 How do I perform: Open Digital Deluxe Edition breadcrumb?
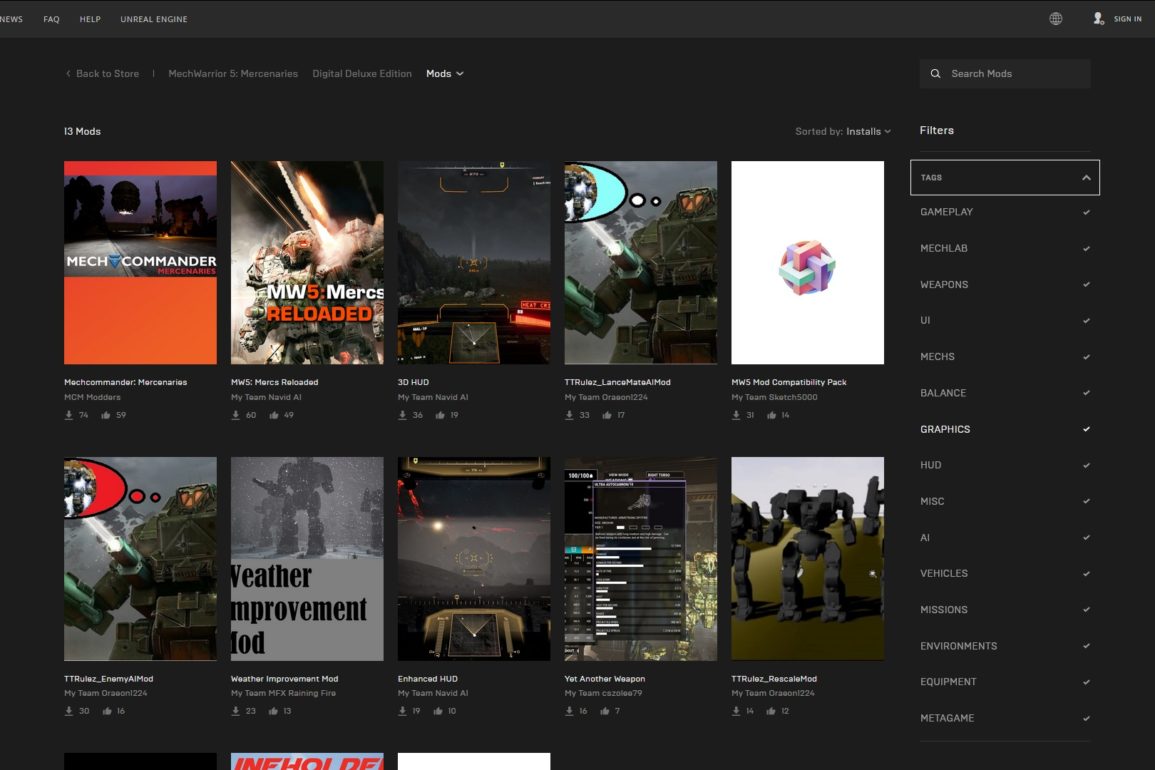click(362, 74)
